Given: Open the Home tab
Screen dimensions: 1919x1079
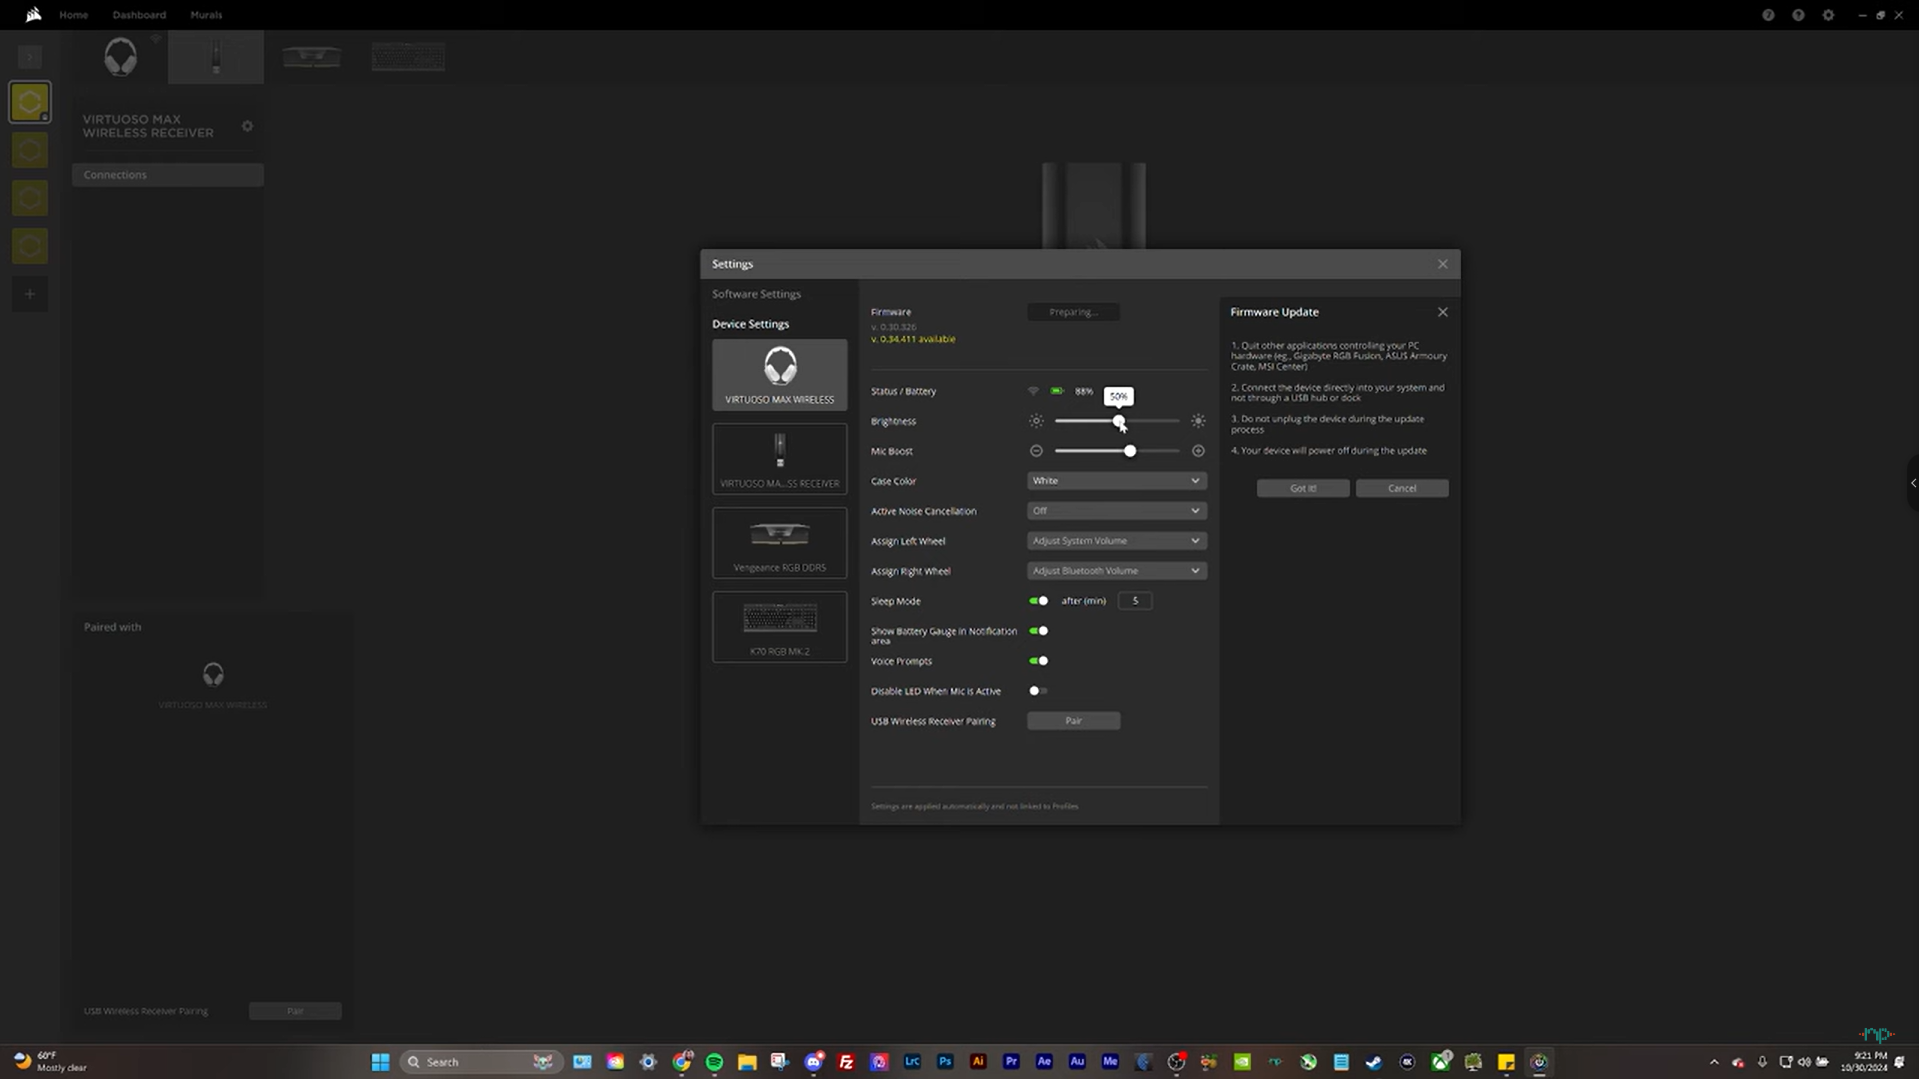Looking at the screenshot, I should 73,15.
